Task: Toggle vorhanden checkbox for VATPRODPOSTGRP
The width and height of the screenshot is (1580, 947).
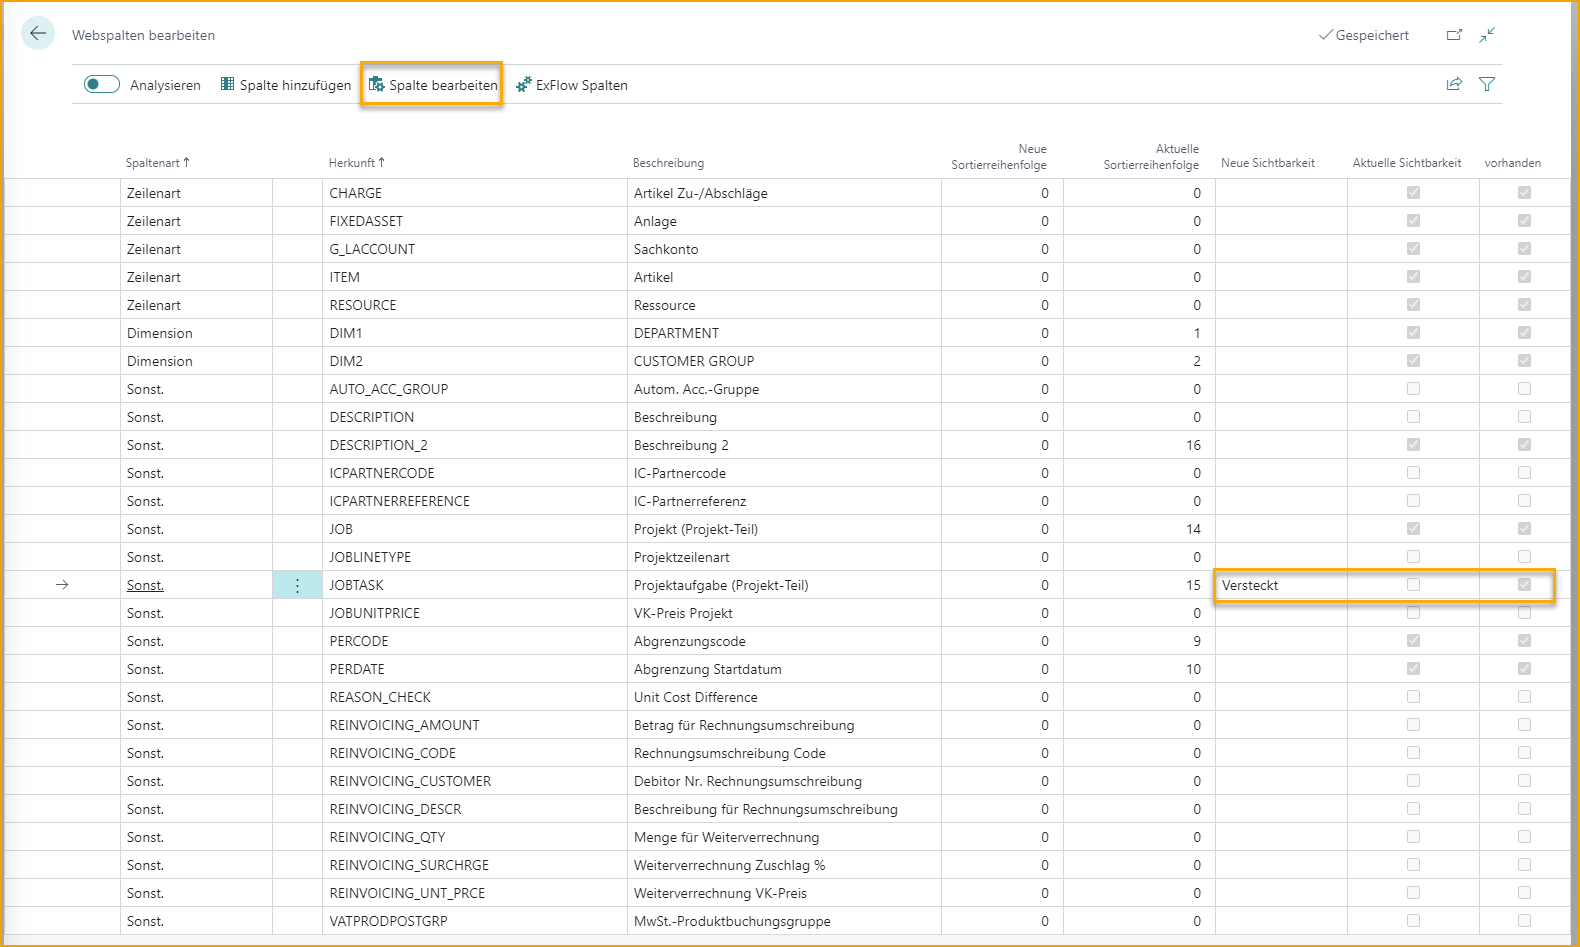Action: pos(1524,920)
